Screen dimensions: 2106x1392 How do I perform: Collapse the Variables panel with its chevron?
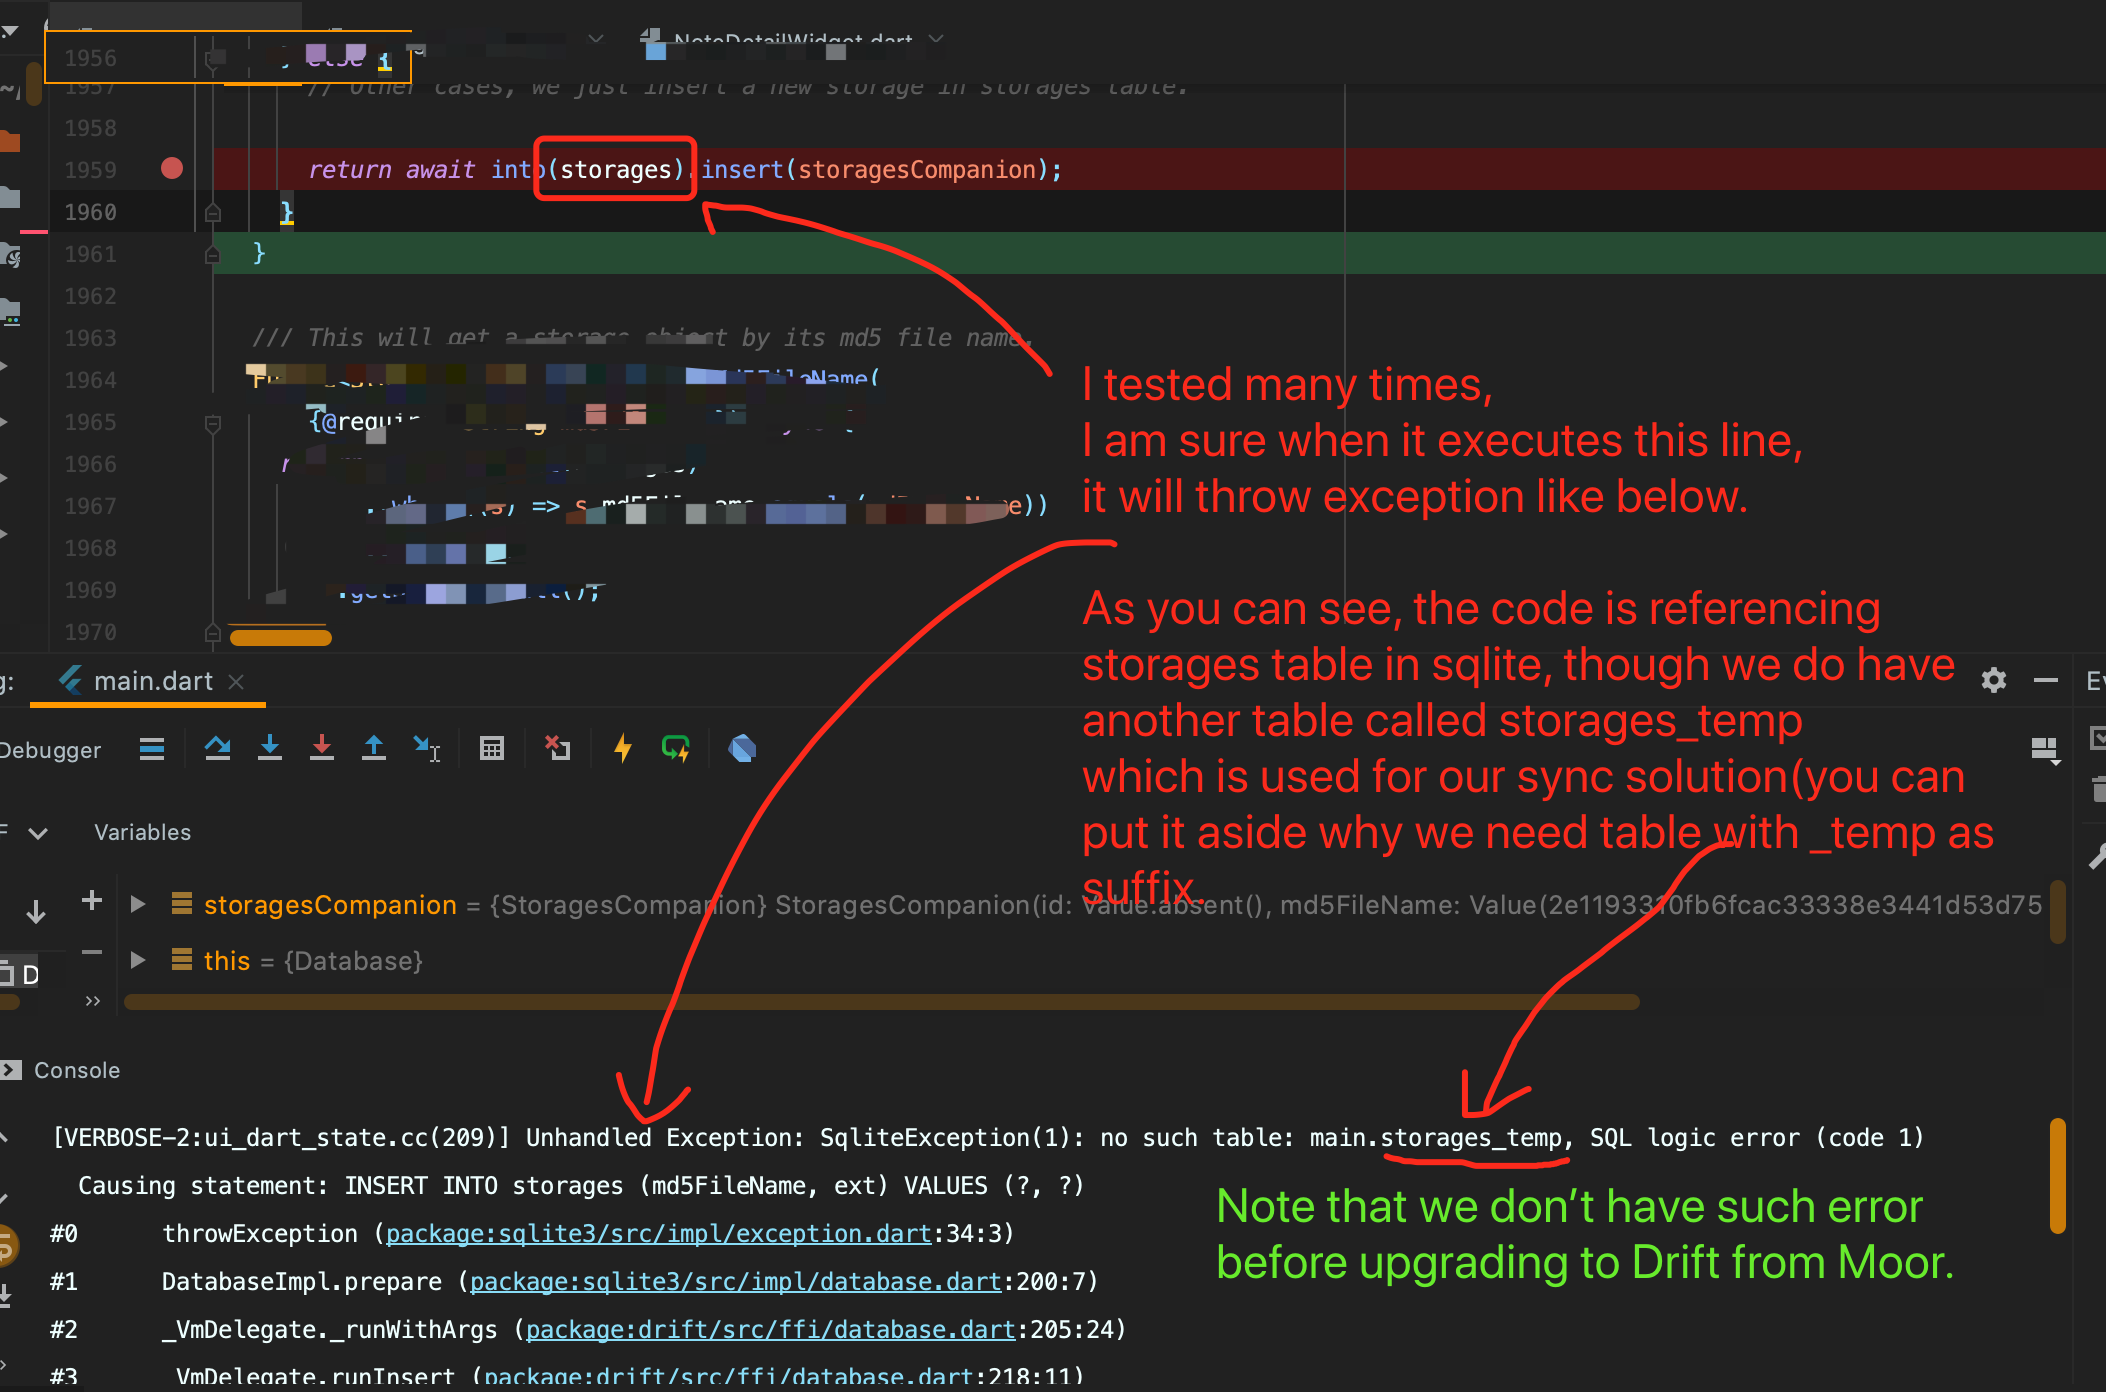point(38,832)
